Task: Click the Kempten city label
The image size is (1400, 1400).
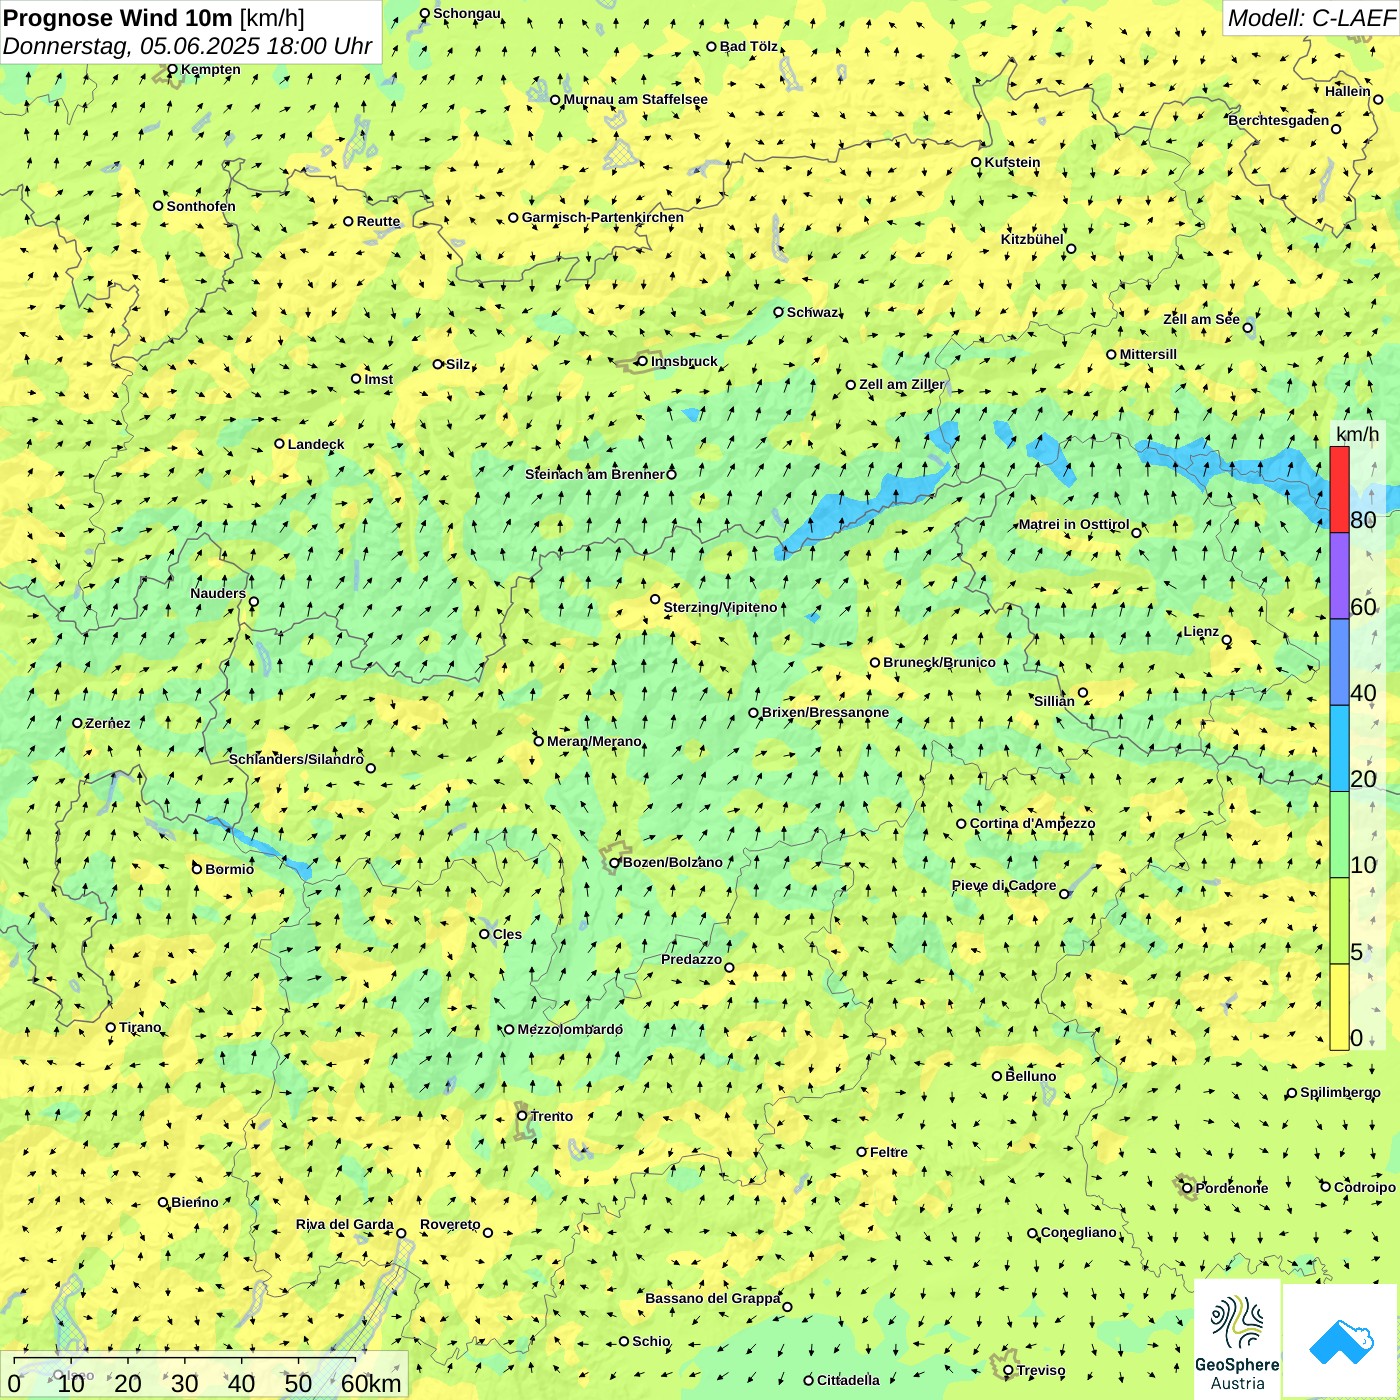Action: [211, 69]
